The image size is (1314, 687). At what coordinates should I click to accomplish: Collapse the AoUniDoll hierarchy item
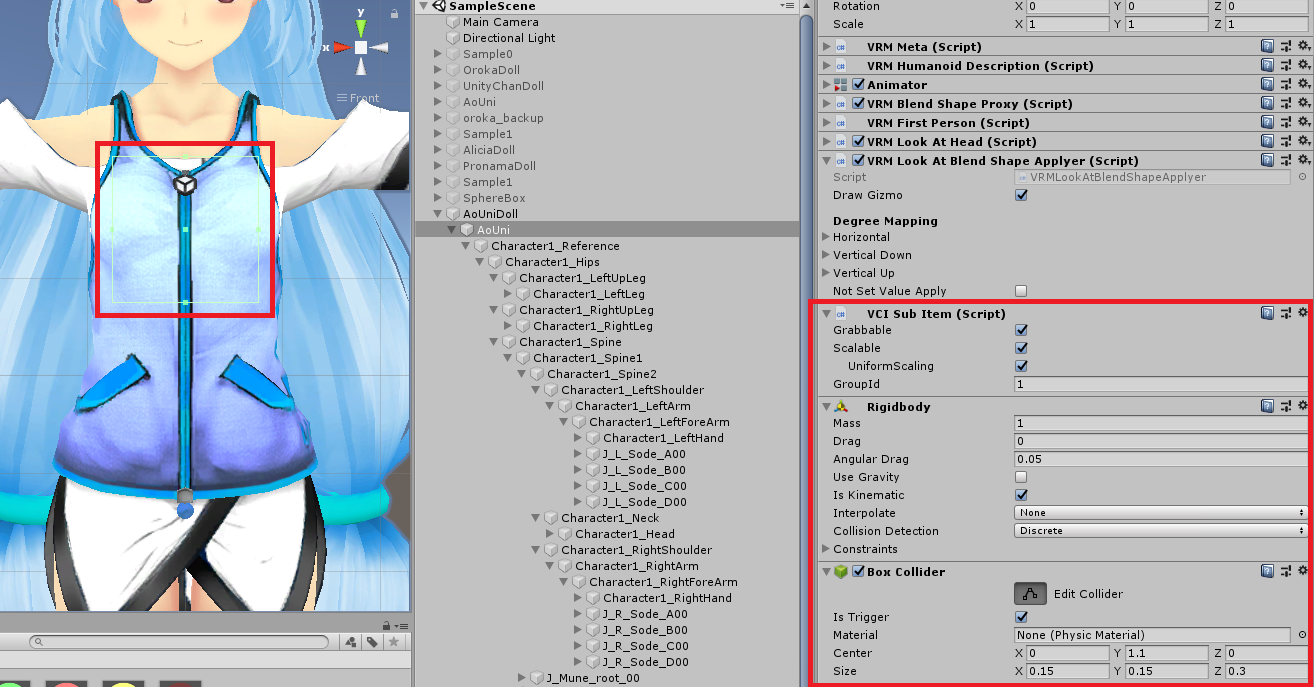pyautogui.click(x=438, y=214)
